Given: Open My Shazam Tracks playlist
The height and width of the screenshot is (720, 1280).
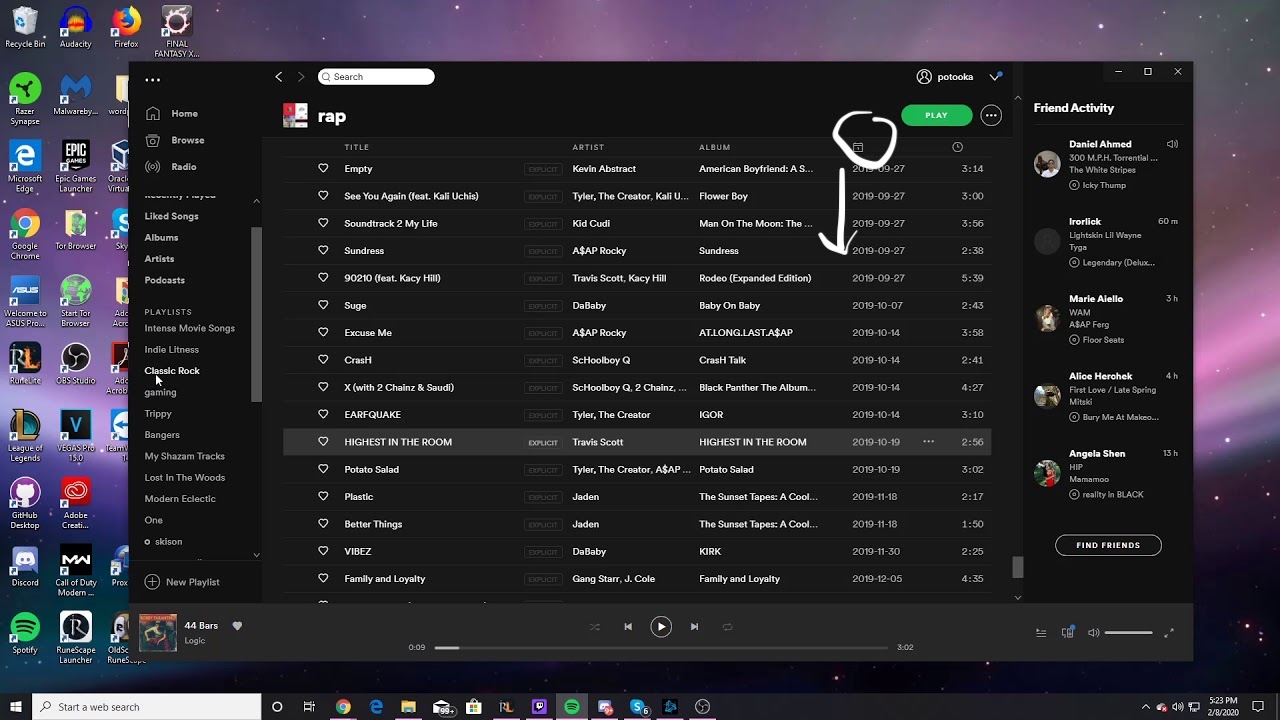Looking at the screenshot, I should click(184, 456).
